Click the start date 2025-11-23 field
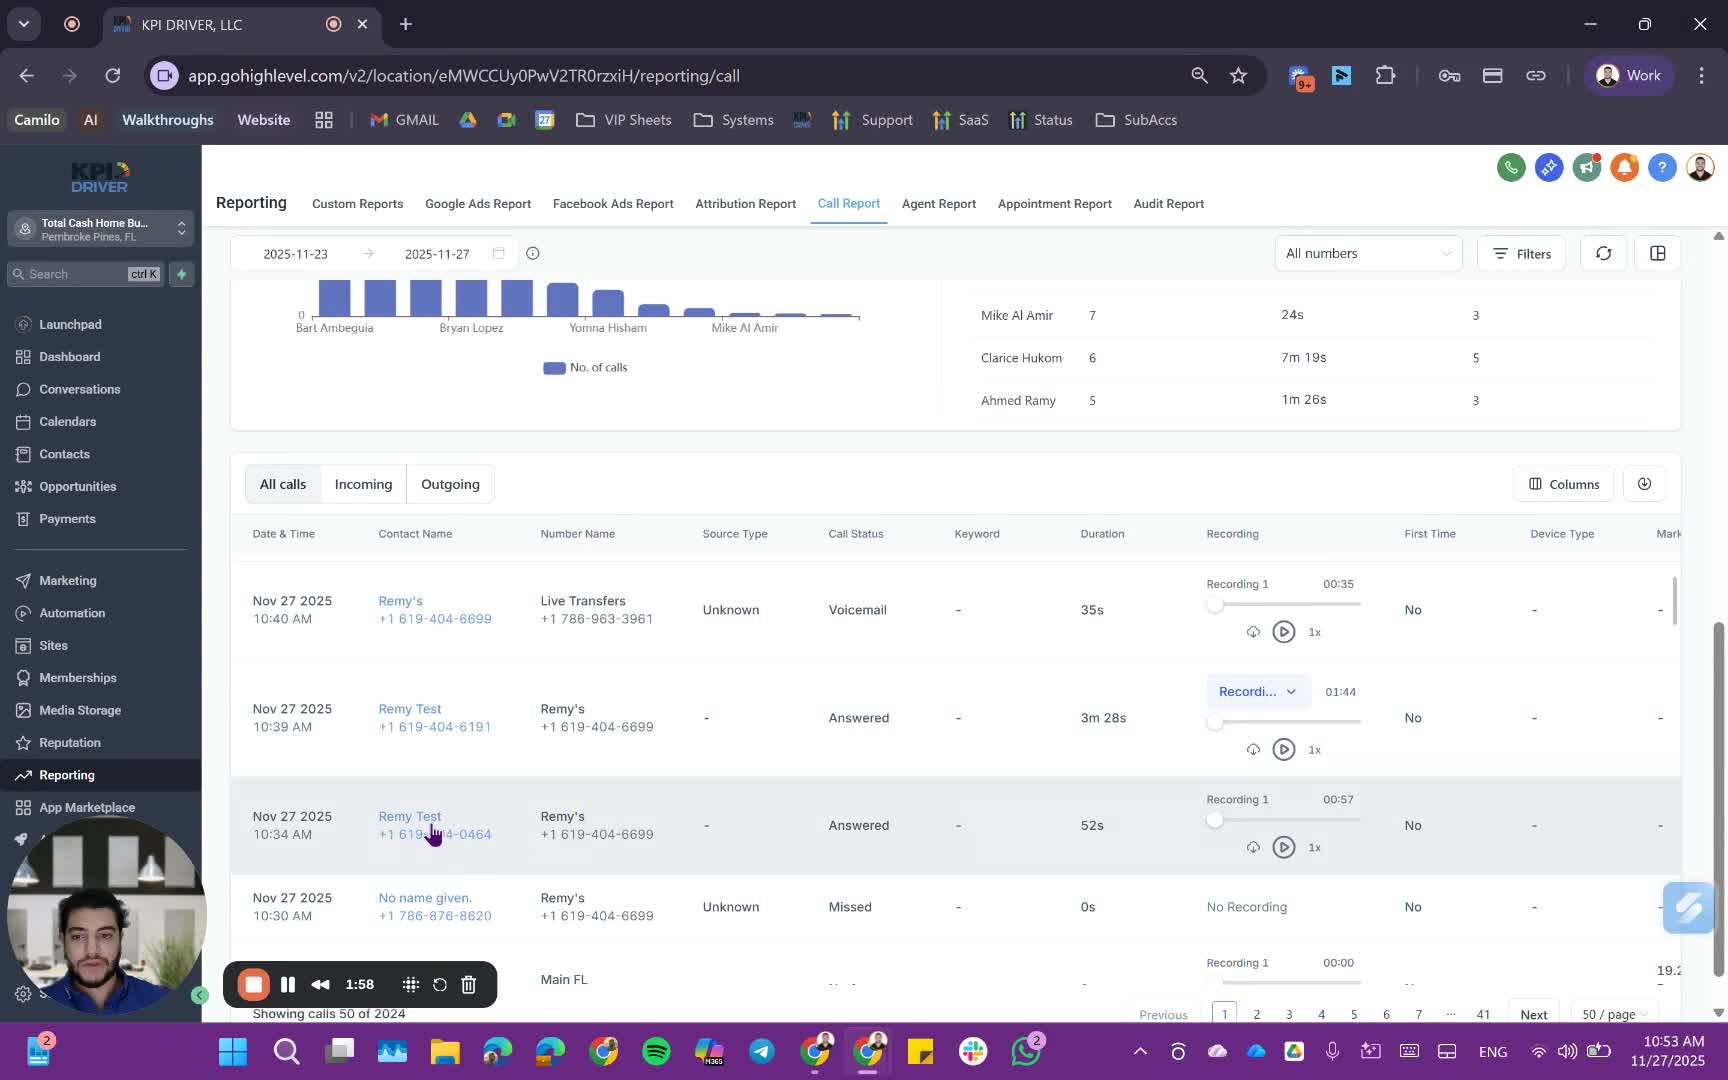This screenshot has width=1728, height=1080. 295,254
